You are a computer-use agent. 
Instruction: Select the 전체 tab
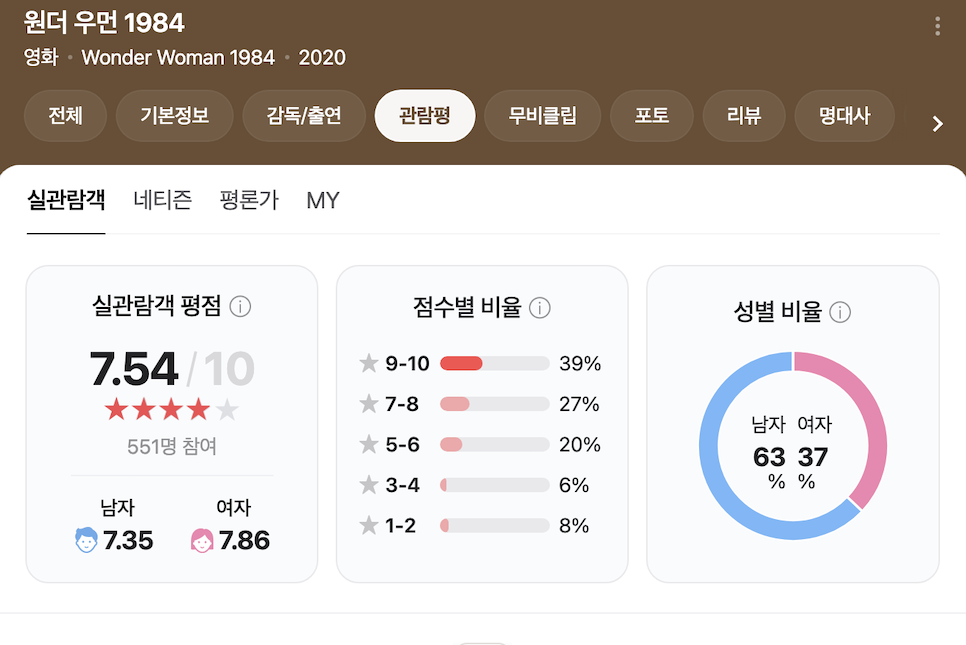point(65,116)
